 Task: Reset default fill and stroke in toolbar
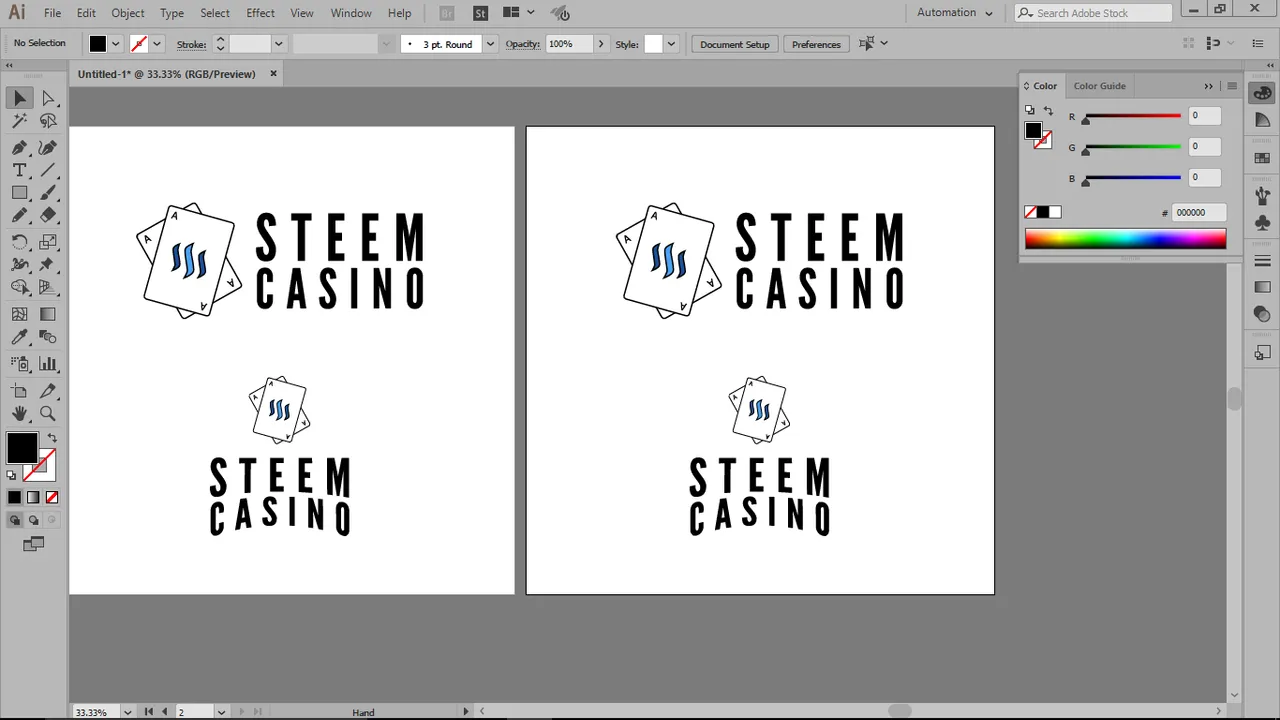pyautogui.click(x=11, y=475)
